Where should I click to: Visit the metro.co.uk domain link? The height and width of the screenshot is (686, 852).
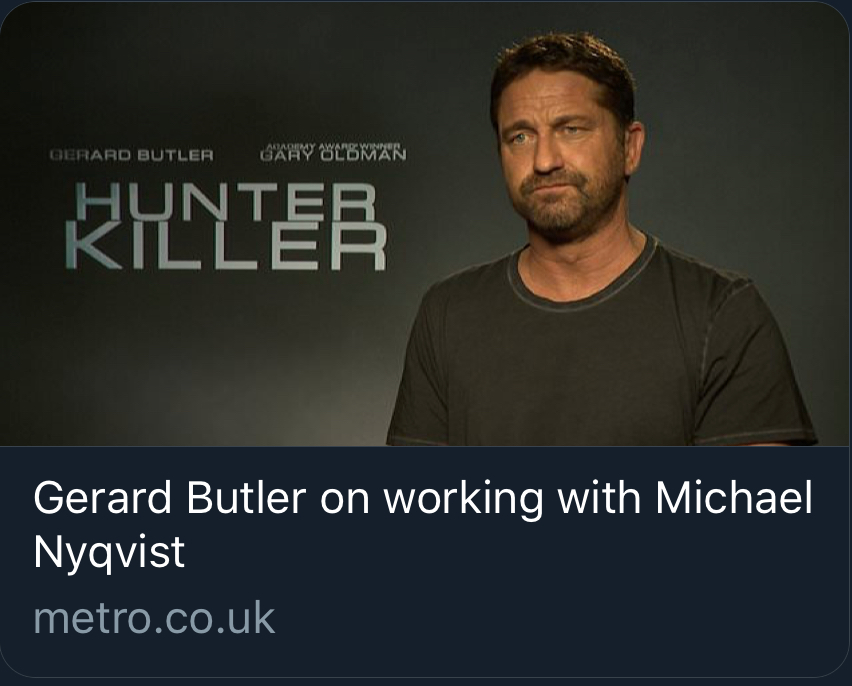pyautogui.click(x=153, y=617)
